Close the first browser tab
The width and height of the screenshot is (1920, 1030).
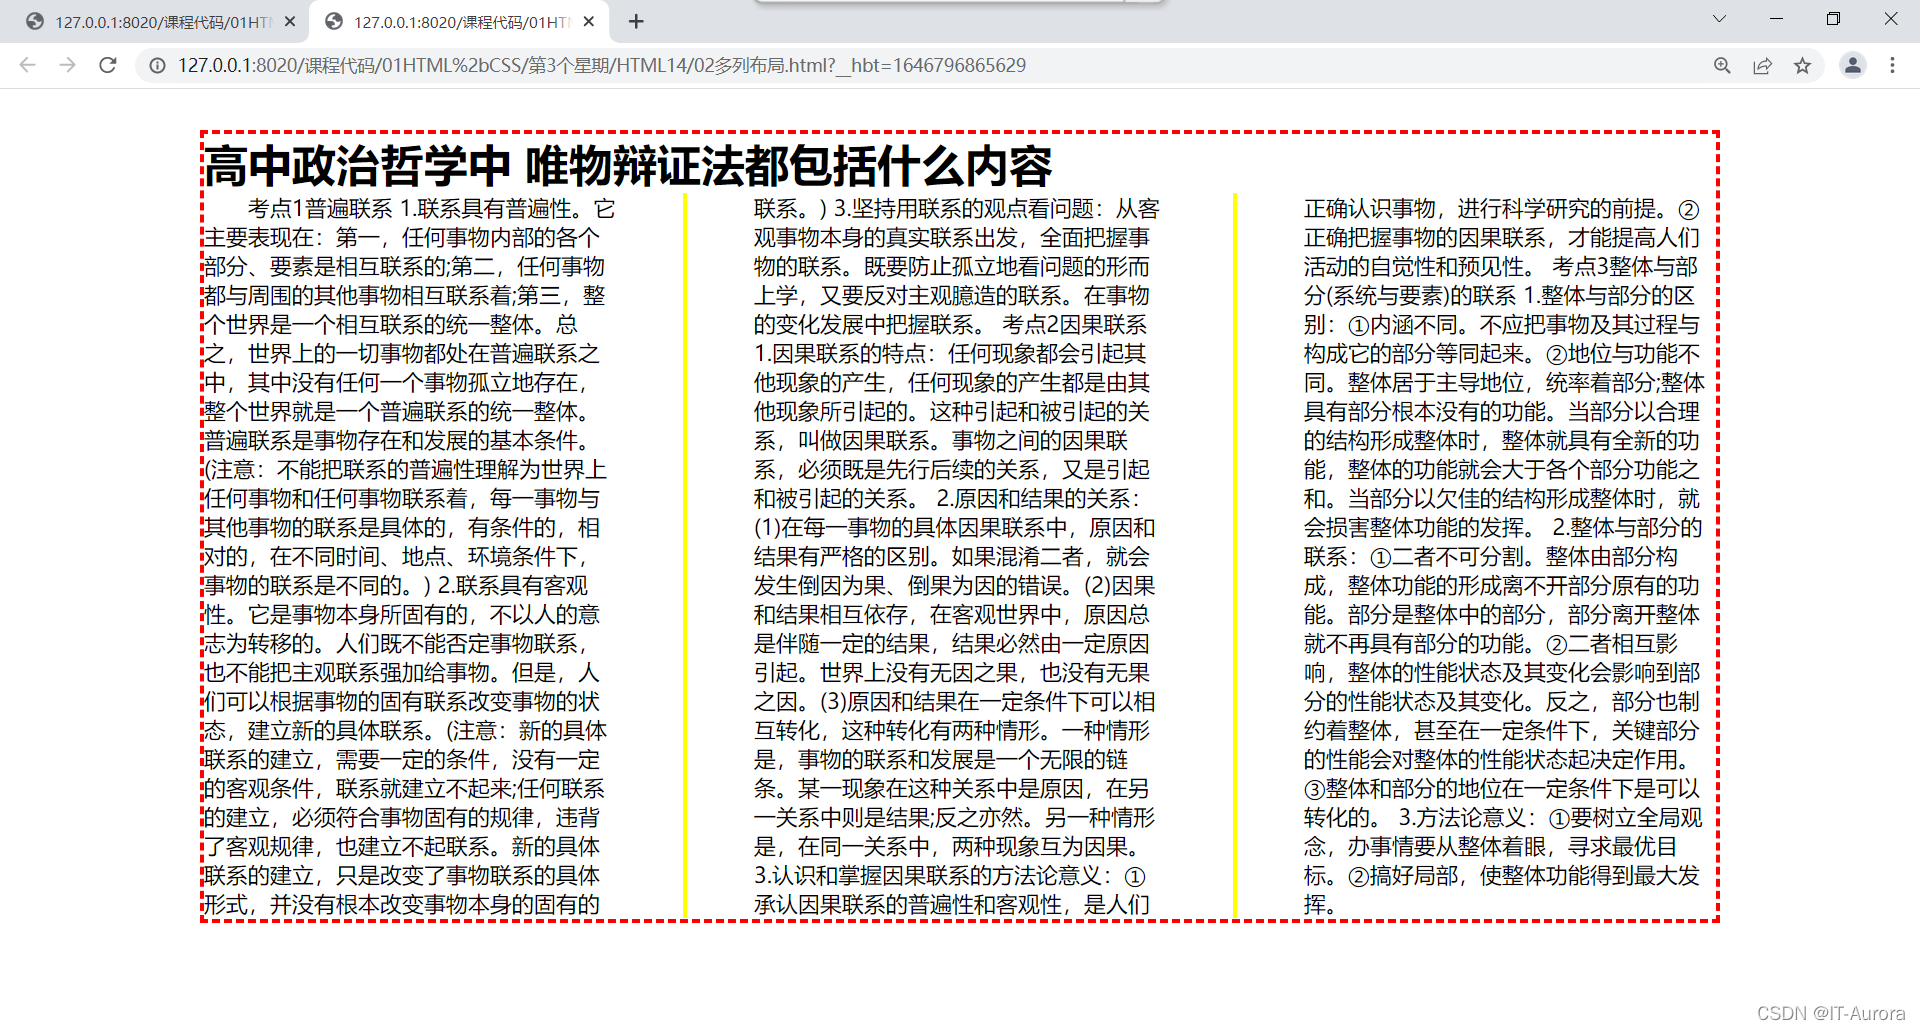point(290,21)
